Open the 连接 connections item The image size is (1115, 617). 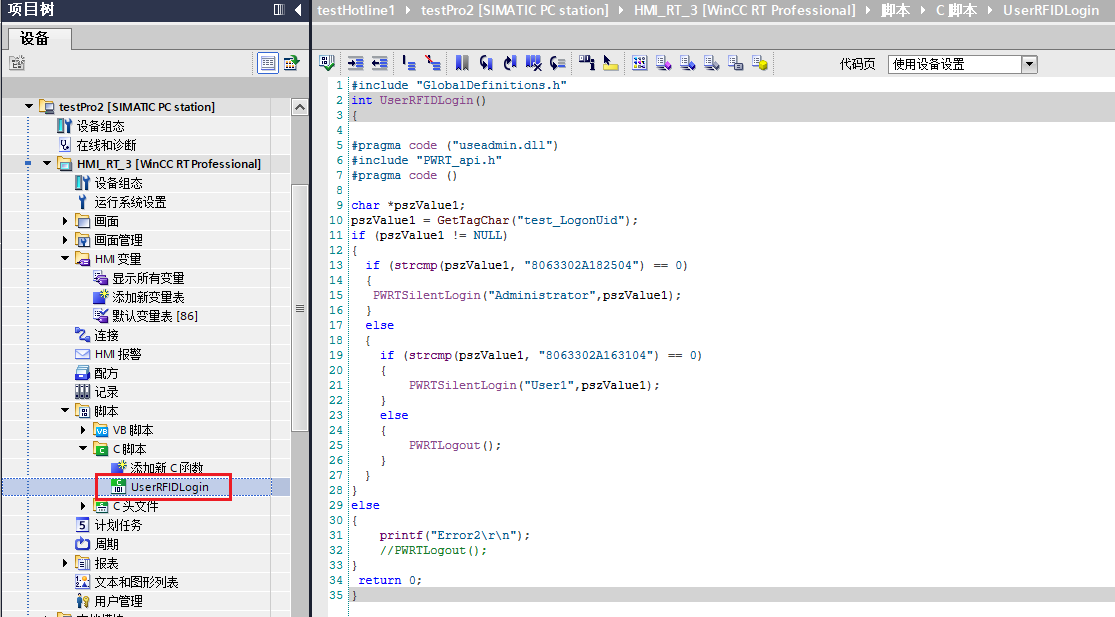click(x=106, y=335)
